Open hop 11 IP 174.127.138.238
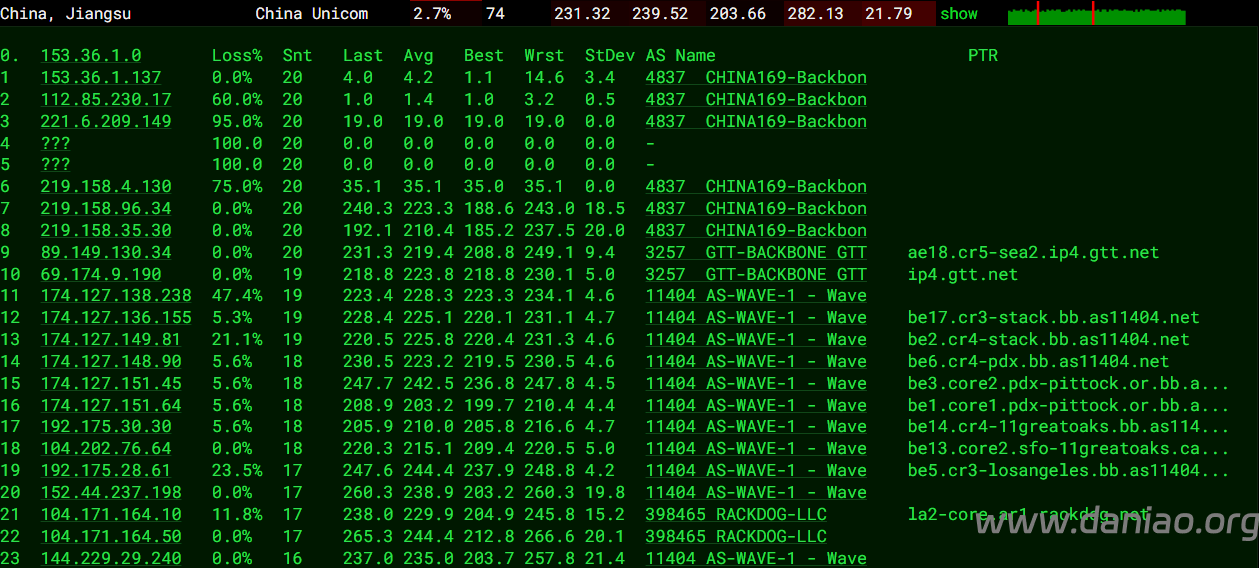This screenshot has height=568, width=1259. [116, 295]
